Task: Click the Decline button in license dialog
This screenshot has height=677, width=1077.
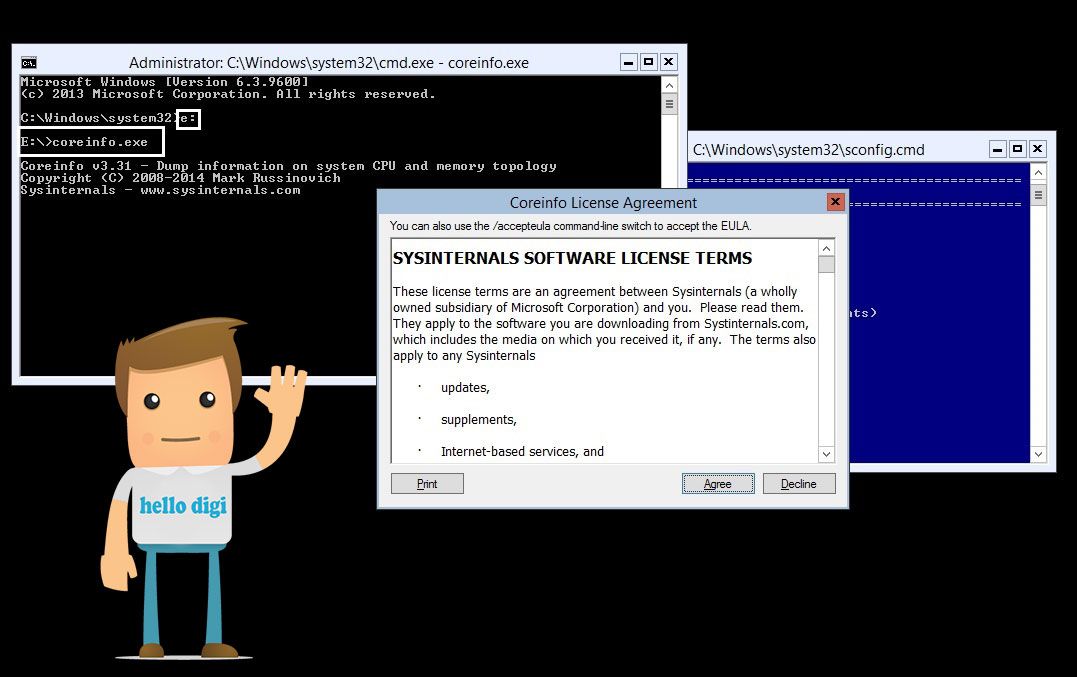Action: click(x=799, y=483)
